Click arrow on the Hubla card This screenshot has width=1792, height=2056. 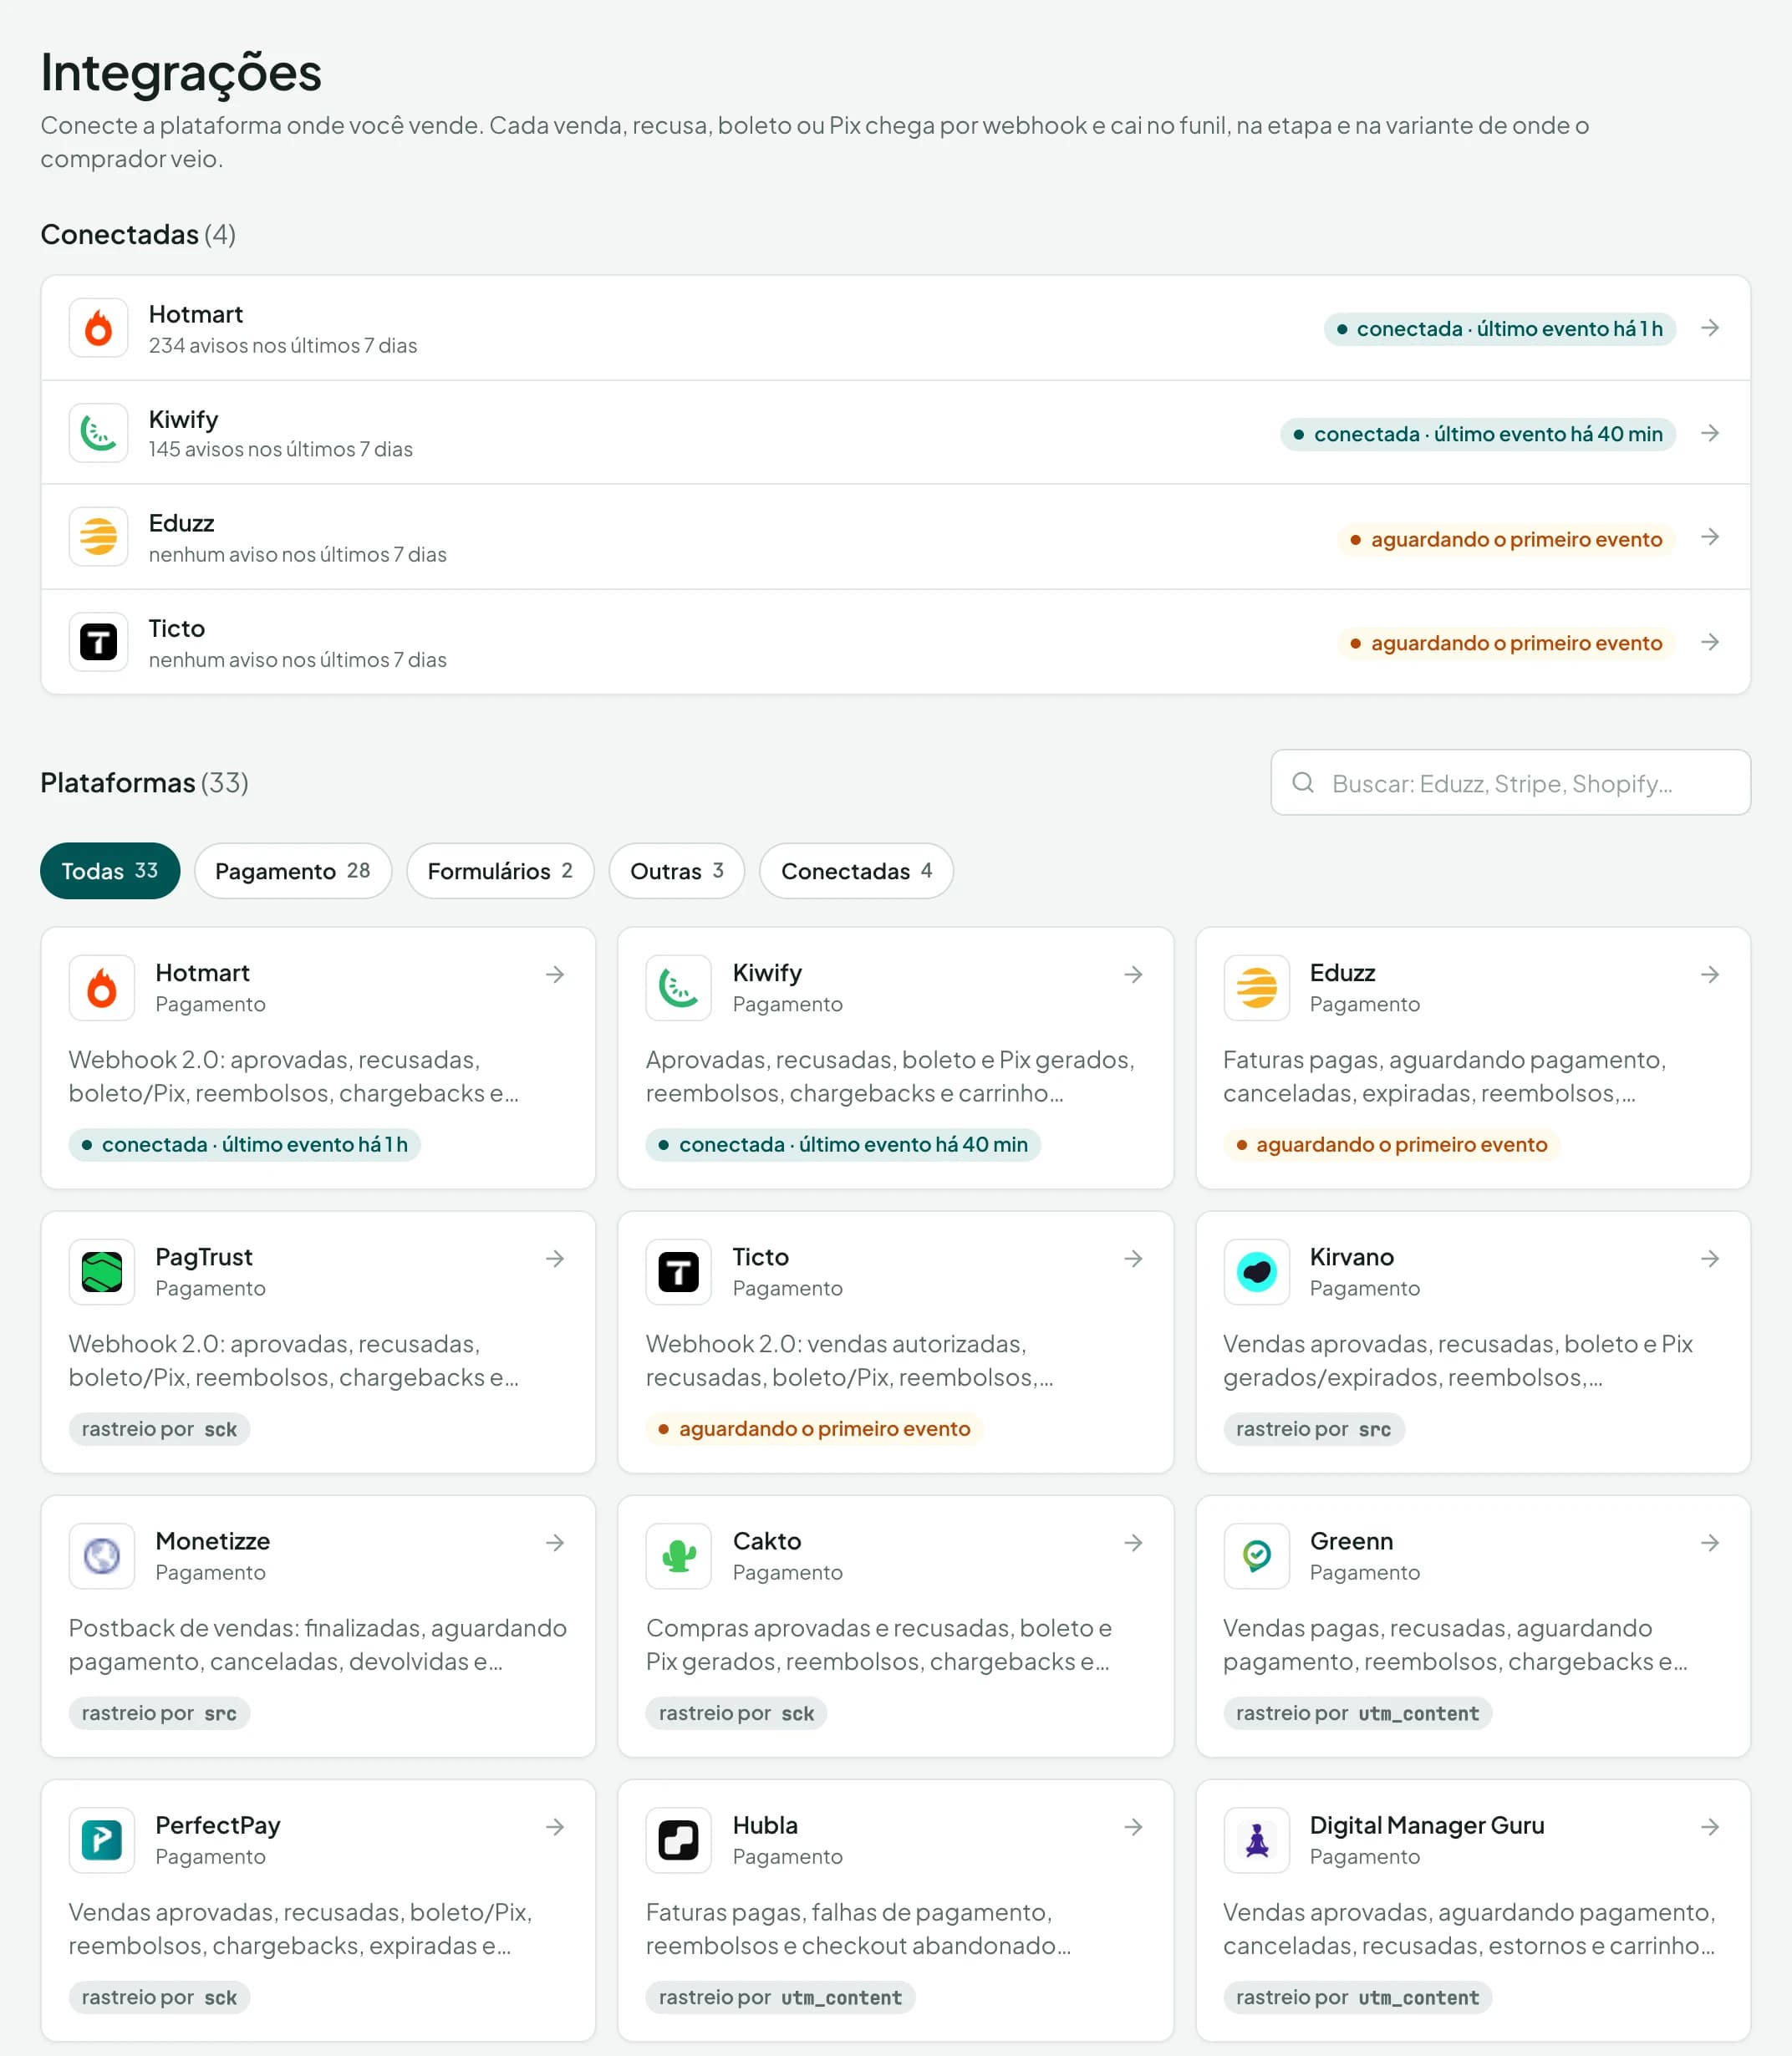point(1133,1826)
